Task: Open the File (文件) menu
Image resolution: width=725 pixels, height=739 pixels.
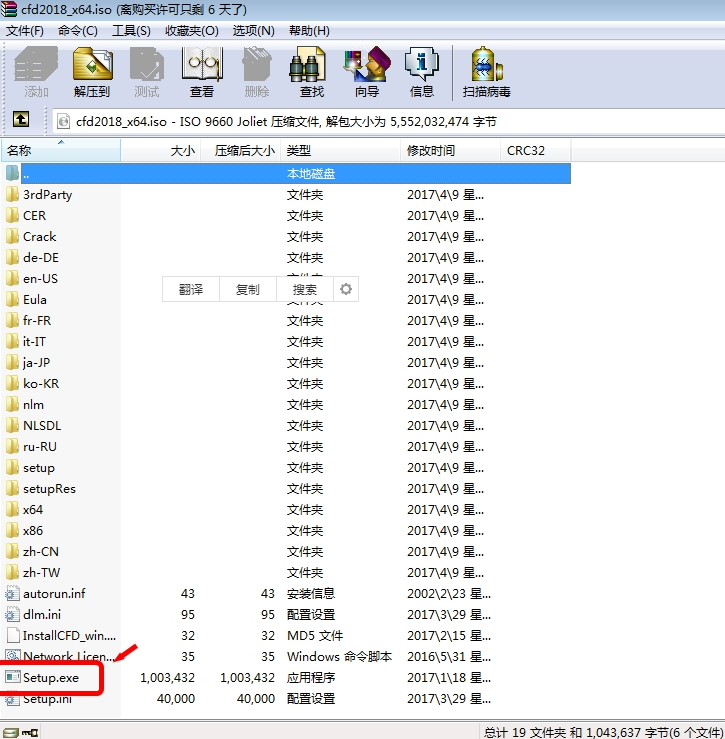Action: (x=25, y=31)
